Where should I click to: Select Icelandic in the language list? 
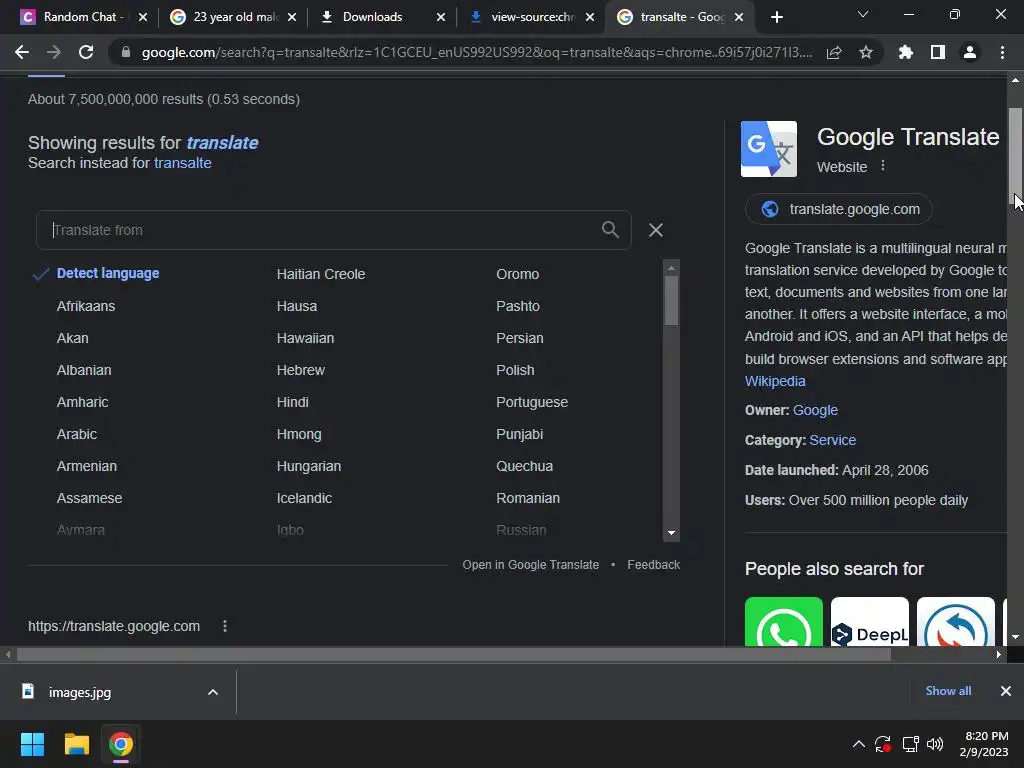pos(304,498)
